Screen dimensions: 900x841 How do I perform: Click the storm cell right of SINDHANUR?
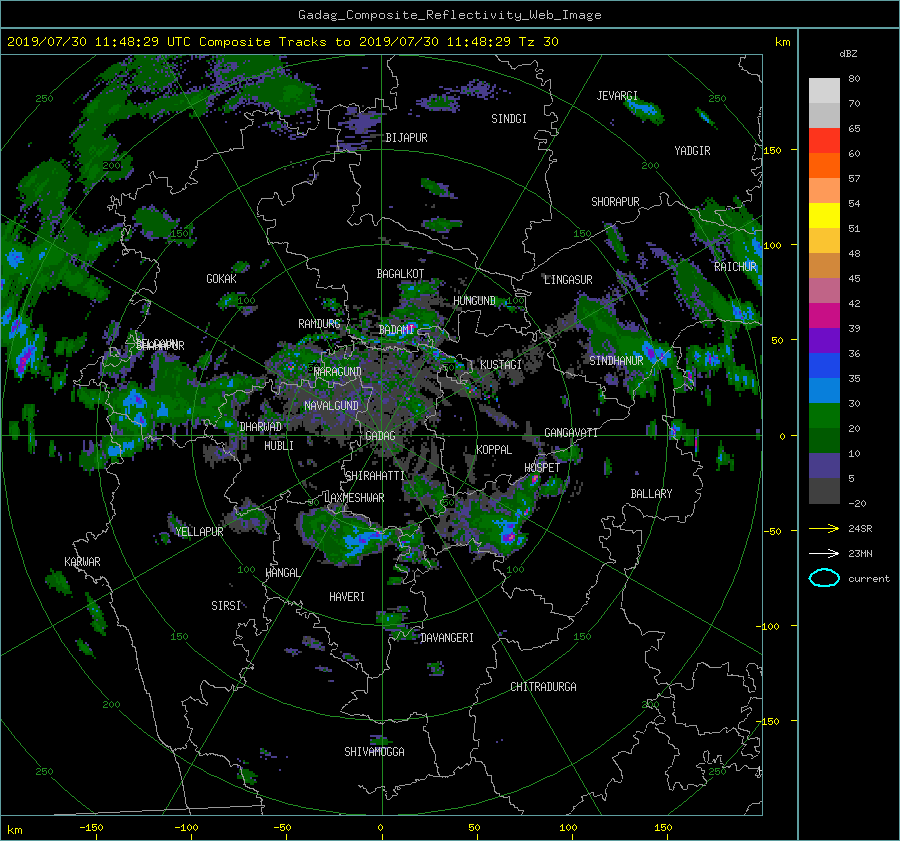pos(653,351)
